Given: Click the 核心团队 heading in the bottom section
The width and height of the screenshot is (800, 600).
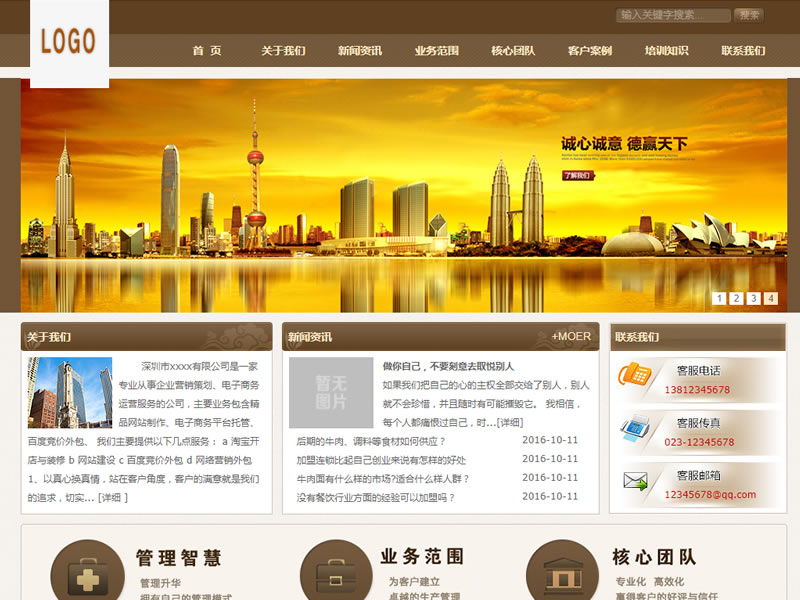Looking at the screenshot, I should click(x=655, y=557).
